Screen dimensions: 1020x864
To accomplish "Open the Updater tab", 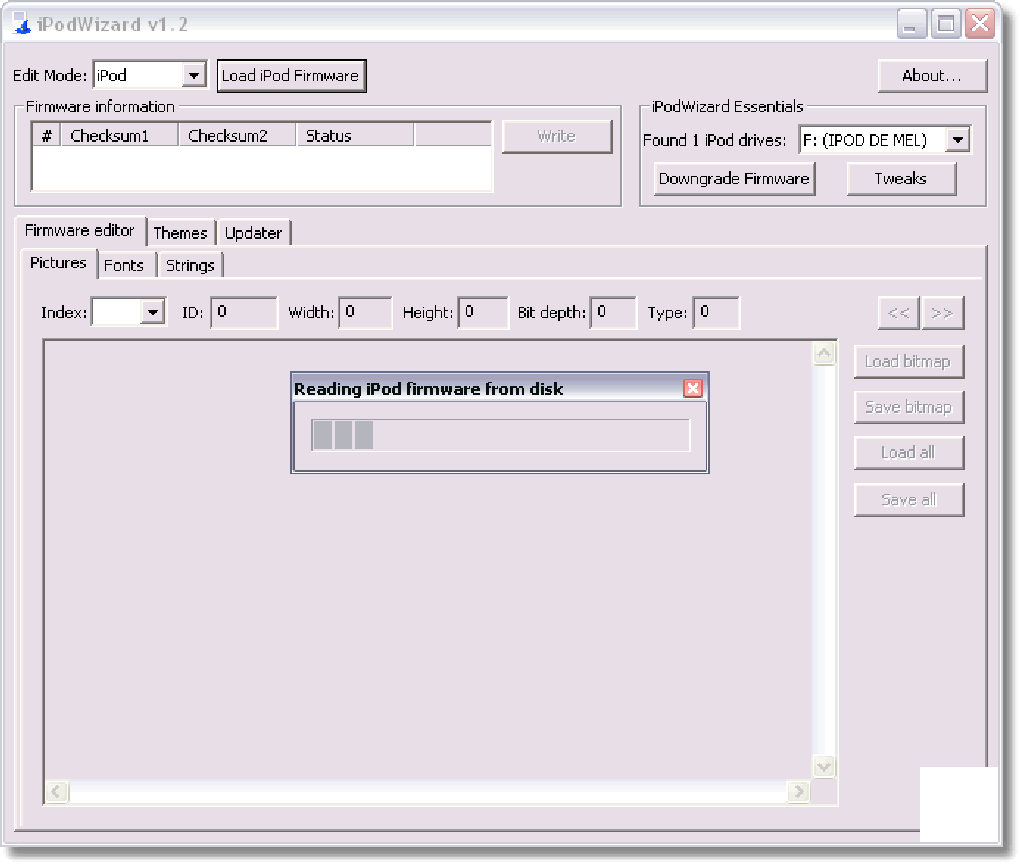I will coord(254,233).
